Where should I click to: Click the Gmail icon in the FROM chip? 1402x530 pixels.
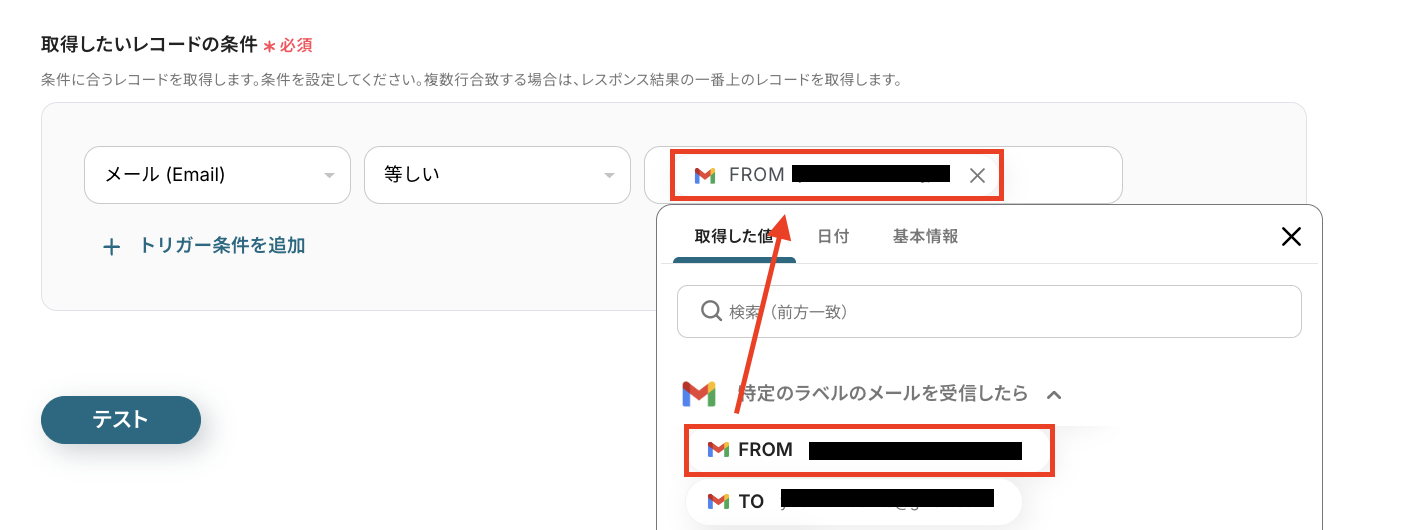[705, 176]
